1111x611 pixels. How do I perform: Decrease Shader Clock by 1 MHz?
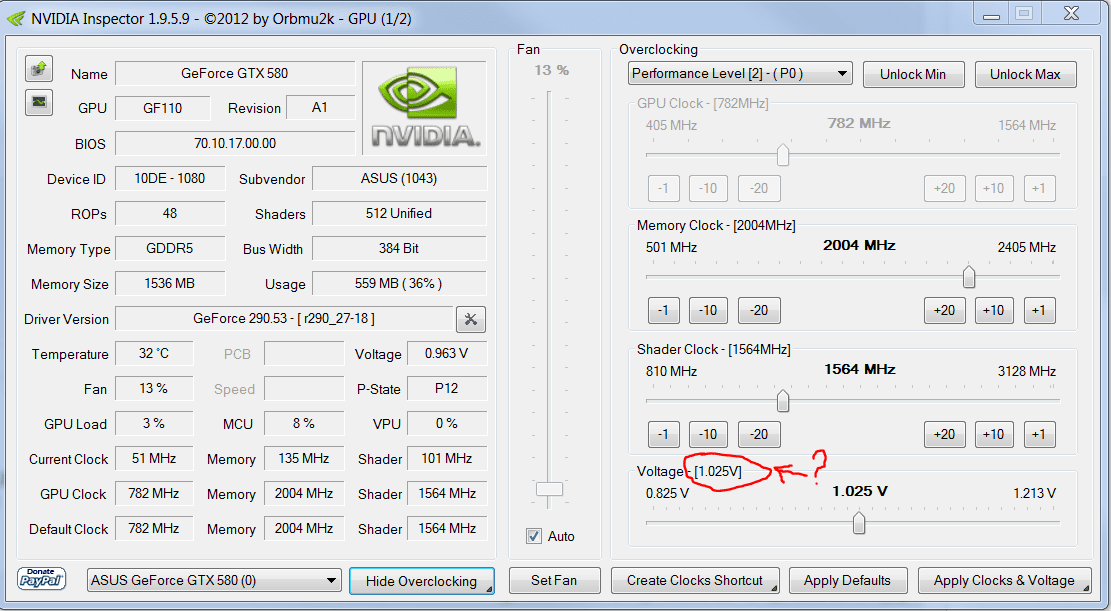[664, 435]
